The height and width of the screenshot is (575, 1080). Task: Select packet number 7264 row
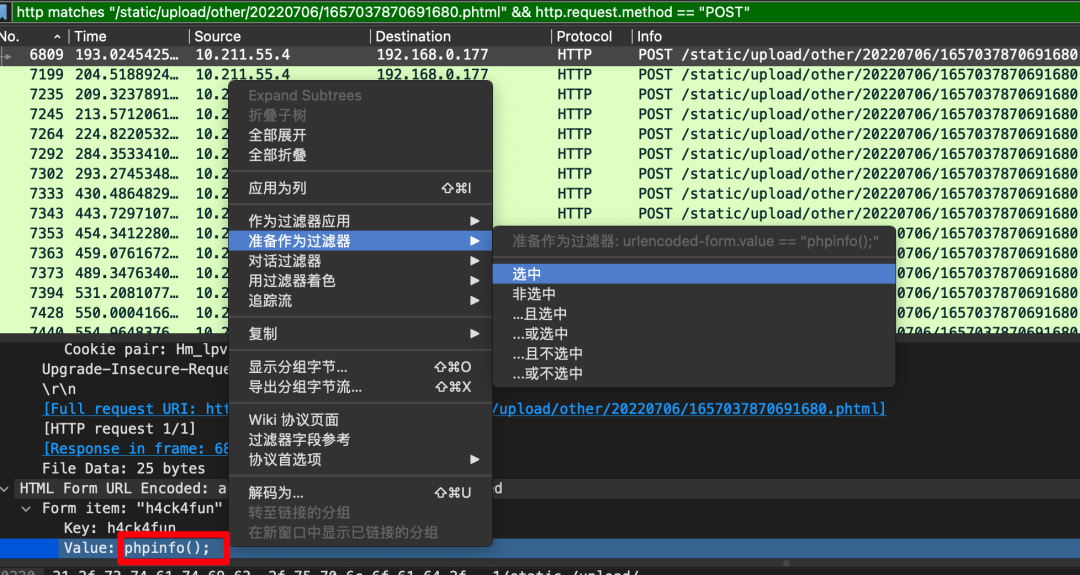tap(114, 134)
